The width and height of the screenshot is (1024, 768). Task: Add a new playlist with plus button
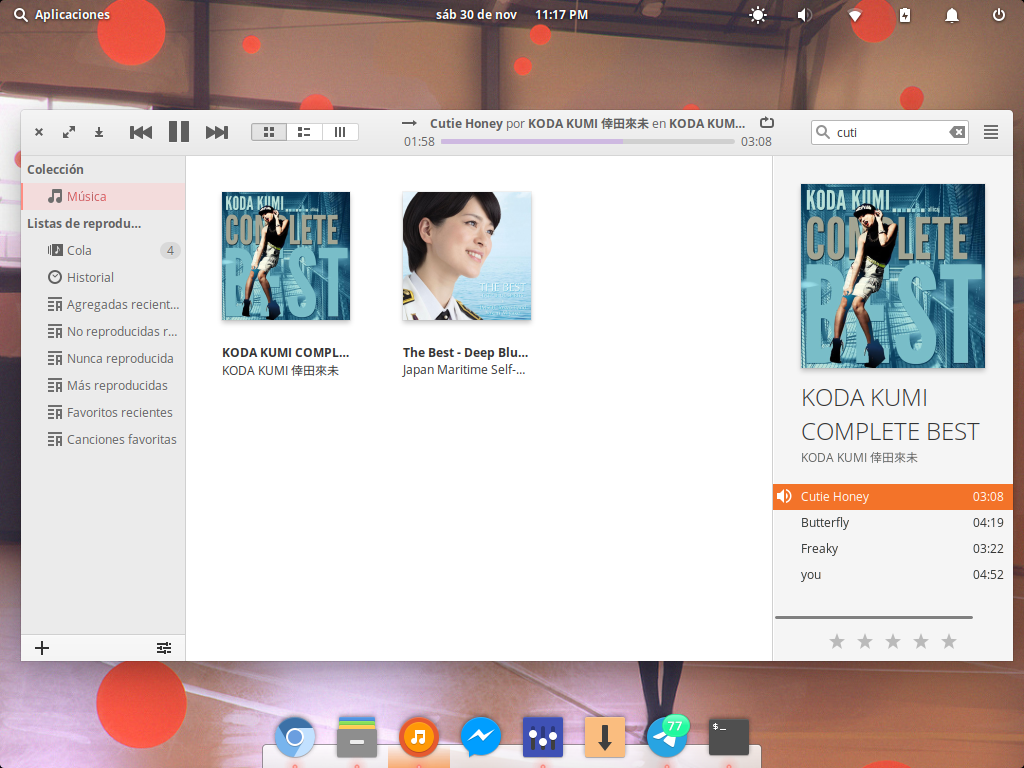click(42, 648)
